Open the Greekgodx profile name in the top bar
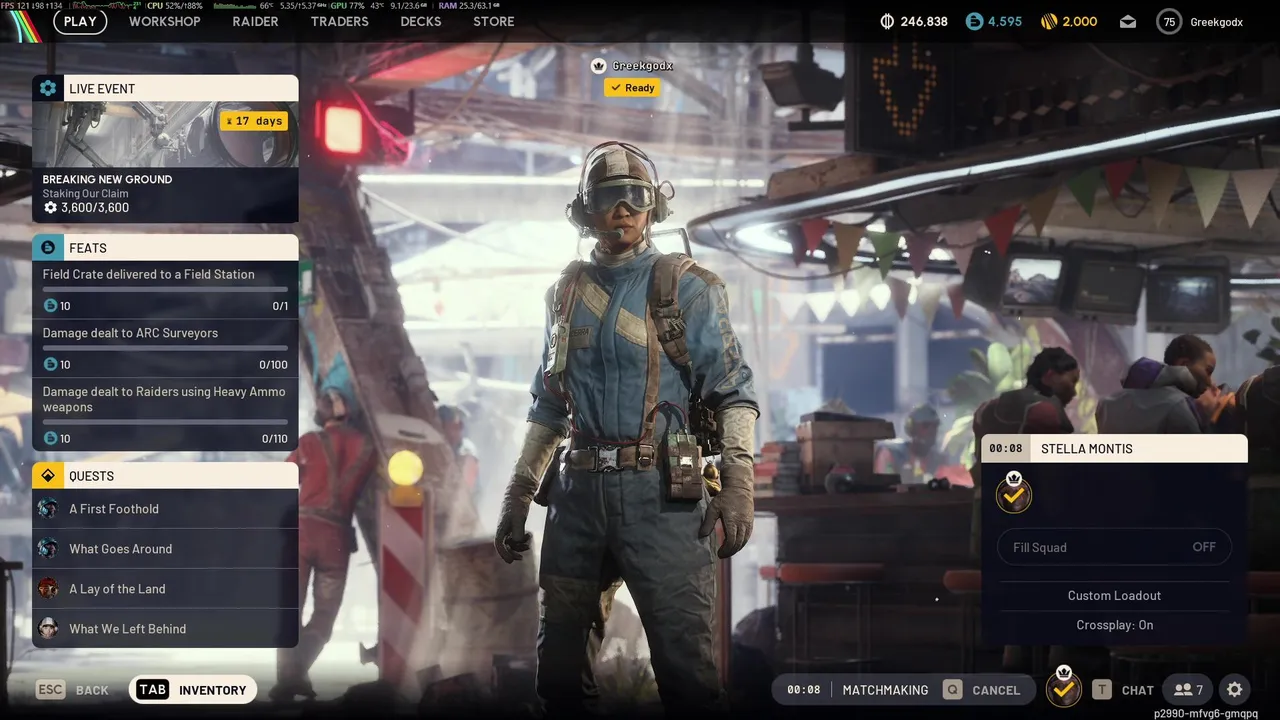 tap(1216, 22)
